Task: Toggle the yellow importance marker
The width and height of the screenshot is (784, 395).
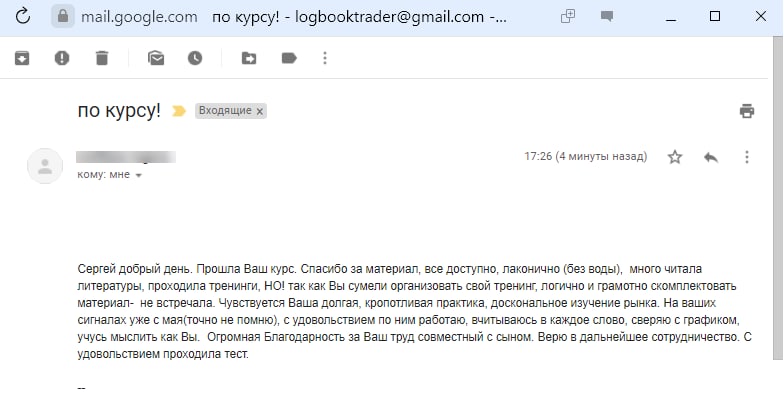Action: [x=178, y=111]
